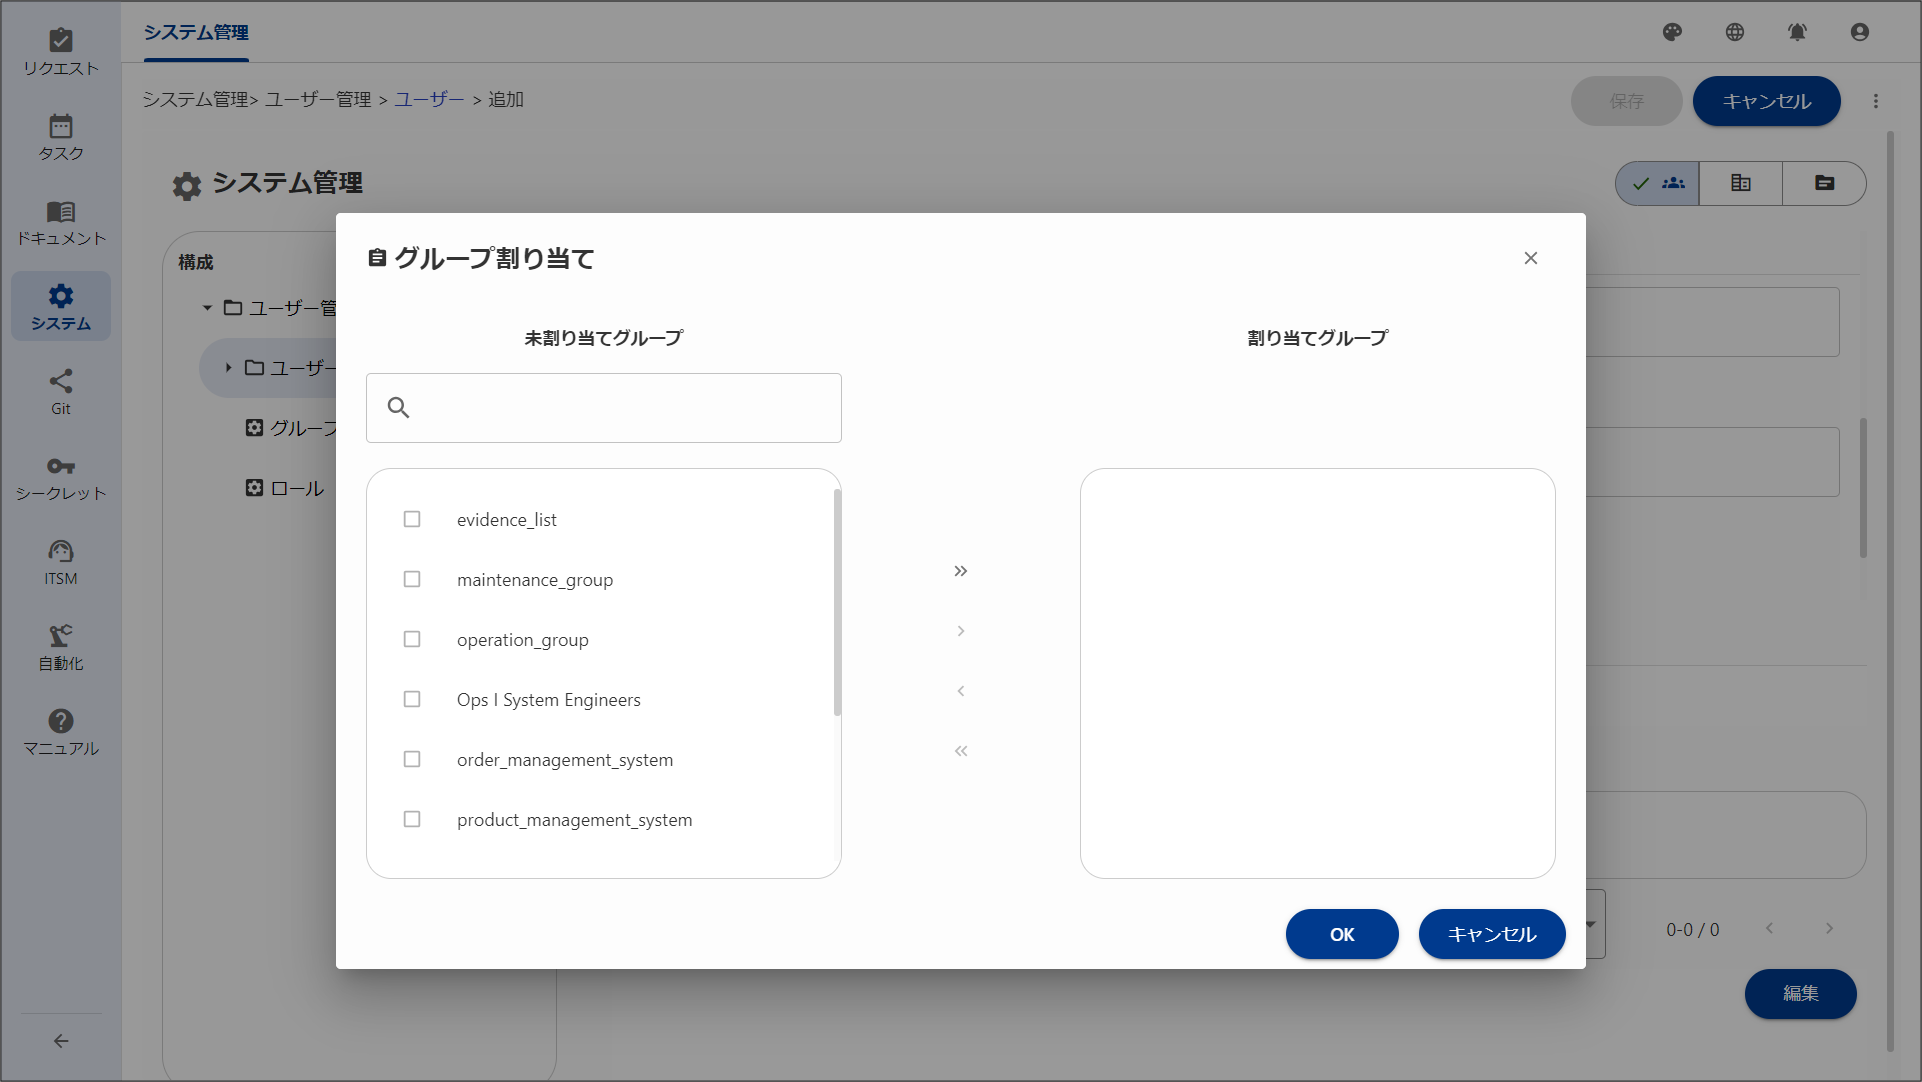
Task: Open the rows-per-page dropdown arrow
Action: (x=1590, y=925)
